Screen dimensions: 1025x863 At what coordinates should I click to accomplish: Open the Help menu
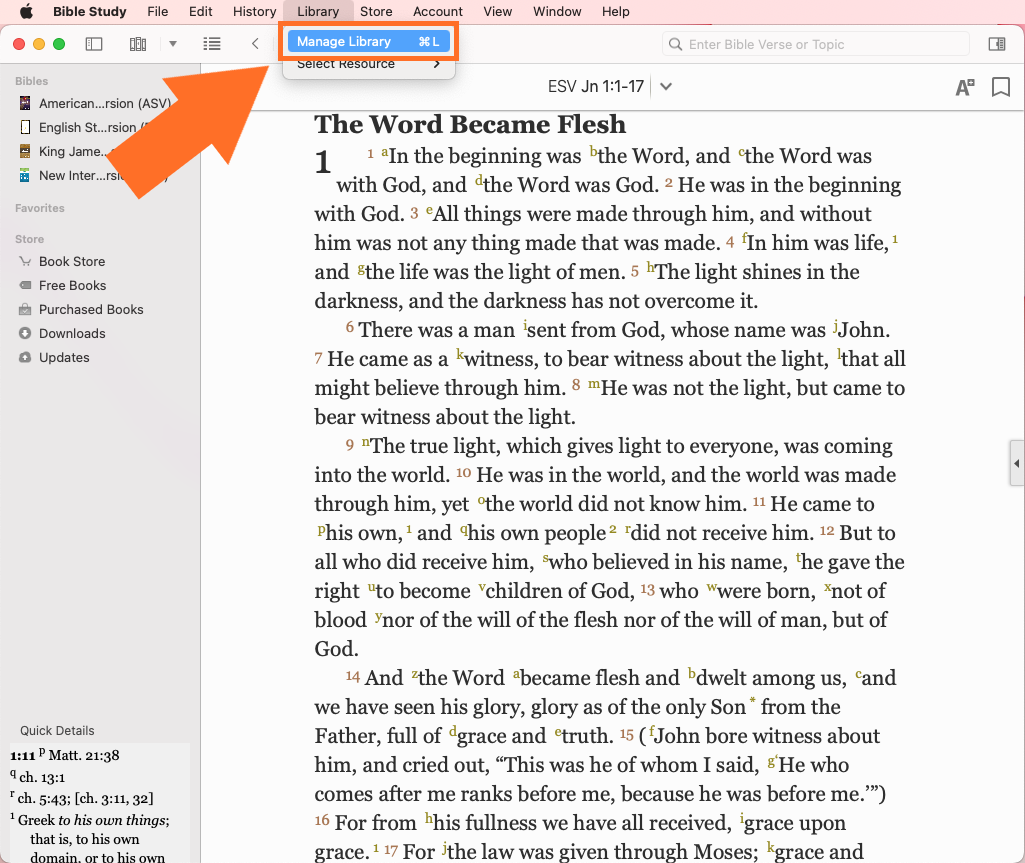point(615,11)
